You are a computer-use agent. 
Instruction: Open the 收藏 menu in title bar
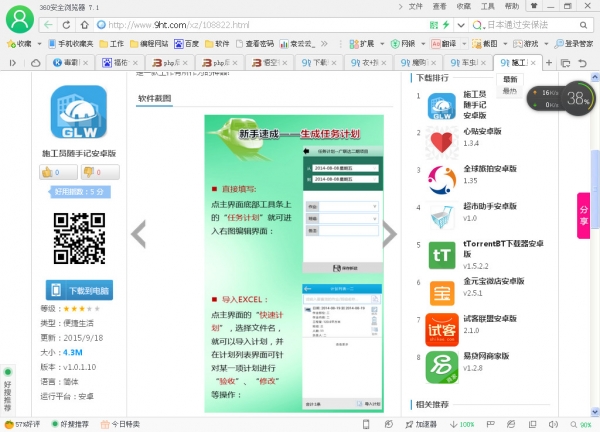click(x=463, y=6)
